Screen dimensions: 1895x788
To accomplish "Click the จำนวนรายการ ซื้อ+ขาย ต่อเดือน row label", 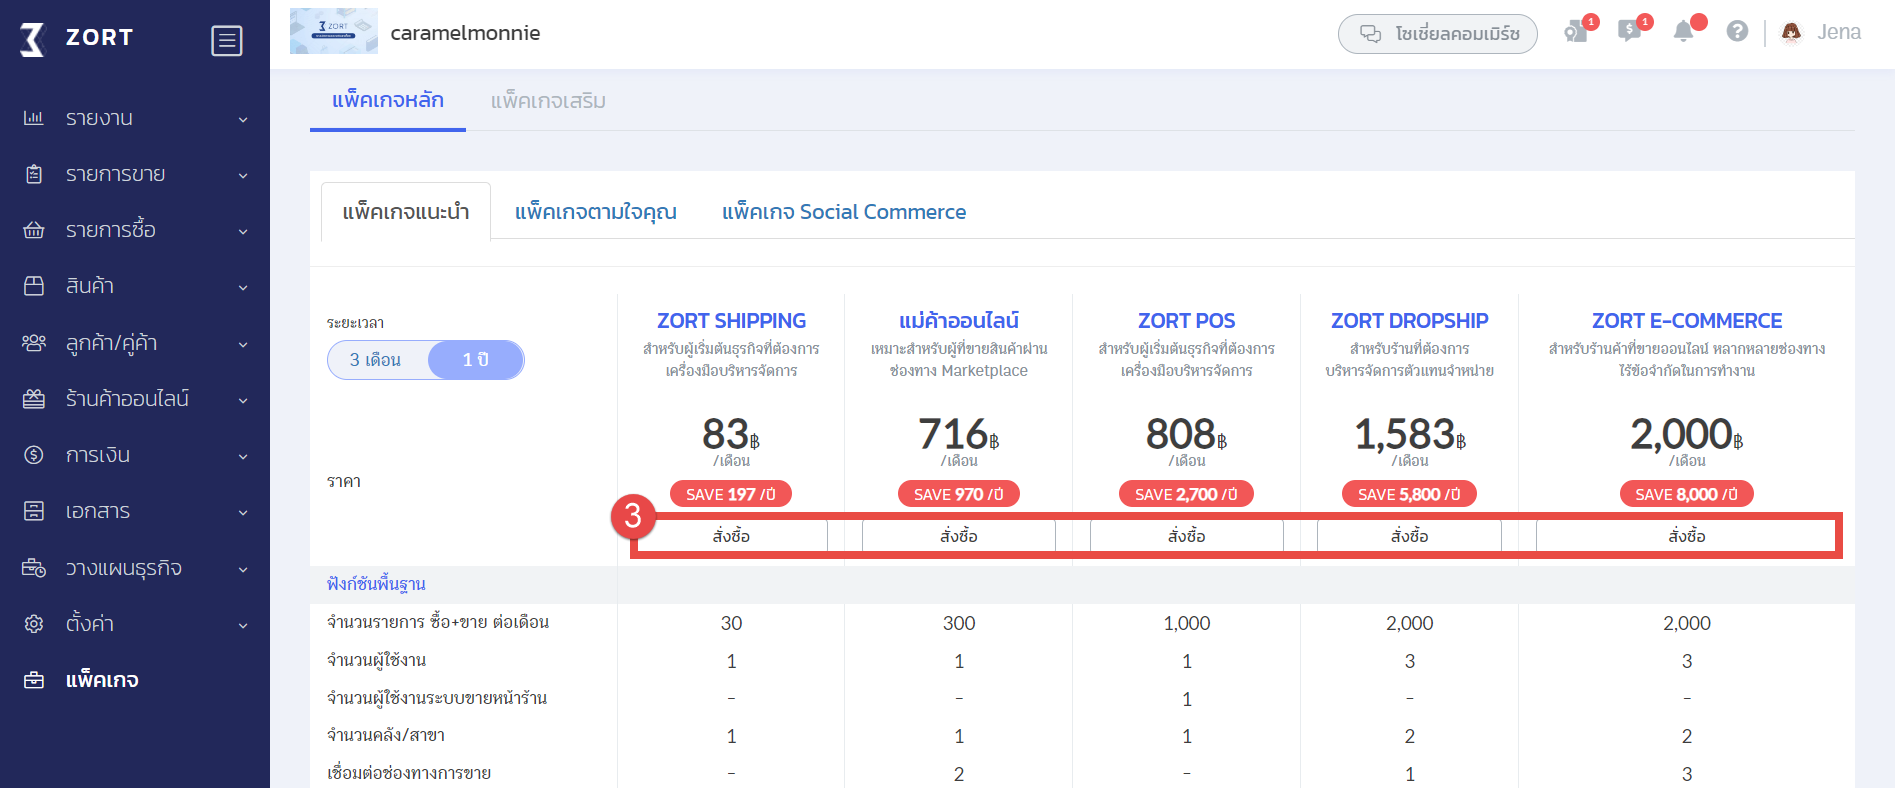I will coord(438,622).
